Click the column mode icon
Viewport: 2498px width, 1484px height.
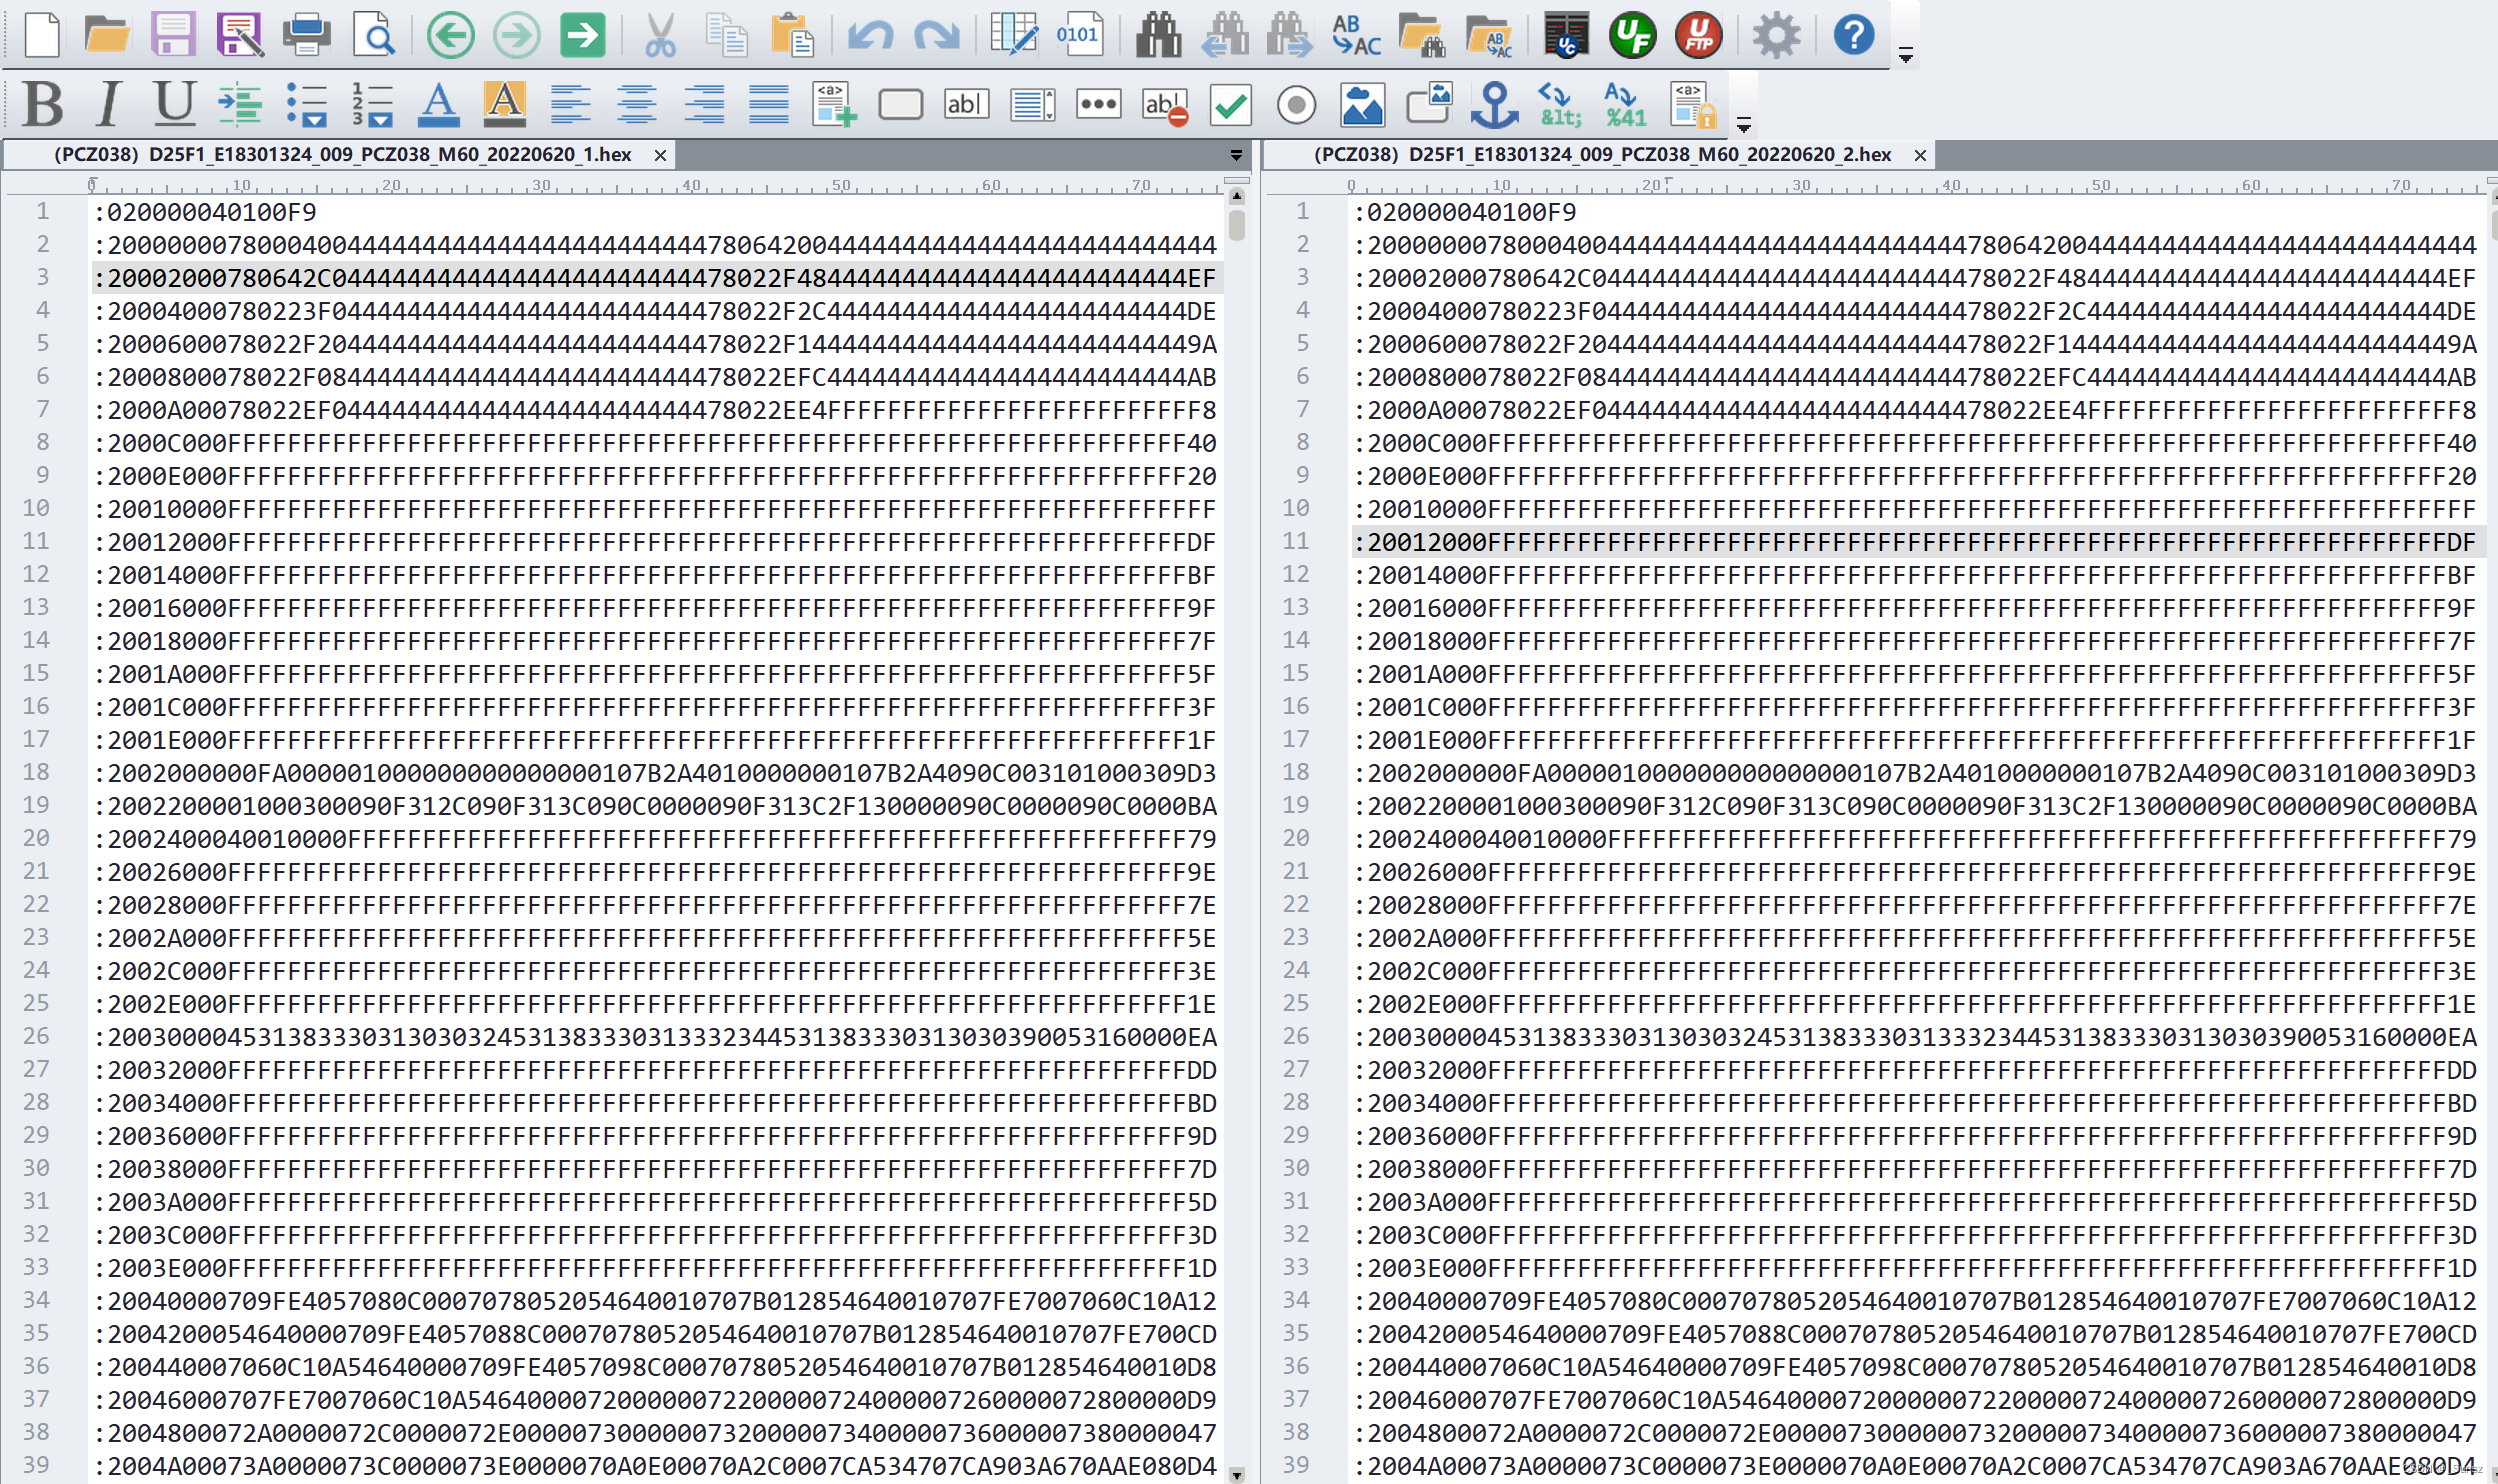tap(1012, 35)
